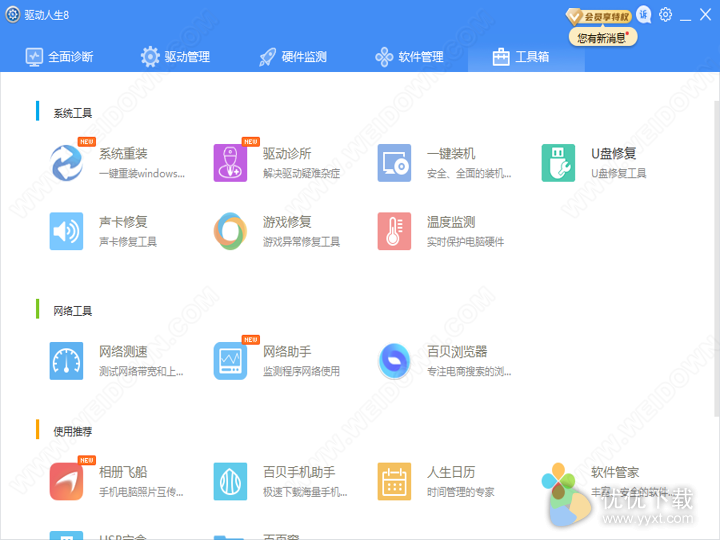Click the 系统重装 title text
This screenshot has height=540, width=720.
click(123, 153)
